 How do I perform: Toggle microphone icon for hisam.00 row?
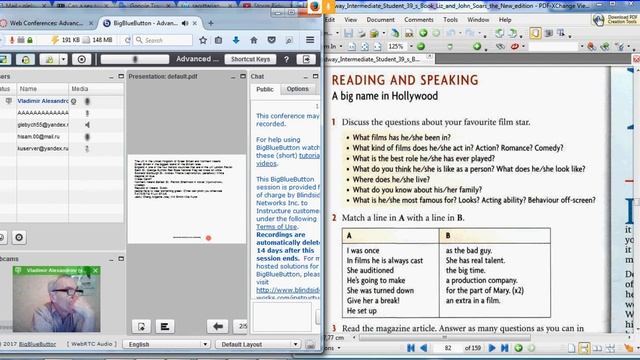87,137
